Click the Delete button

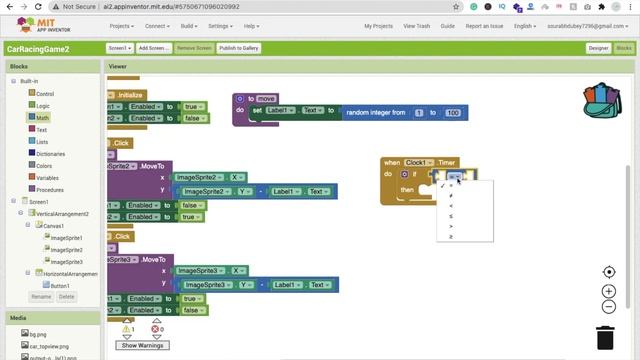click(x=67, y=297)
